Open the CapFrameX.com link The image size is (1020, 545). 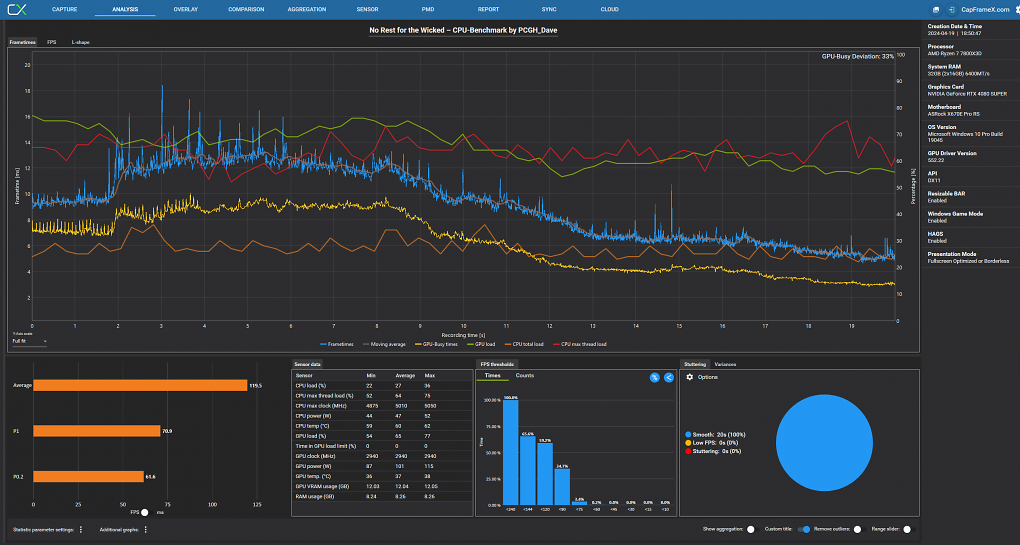click(x=985, y=10)
